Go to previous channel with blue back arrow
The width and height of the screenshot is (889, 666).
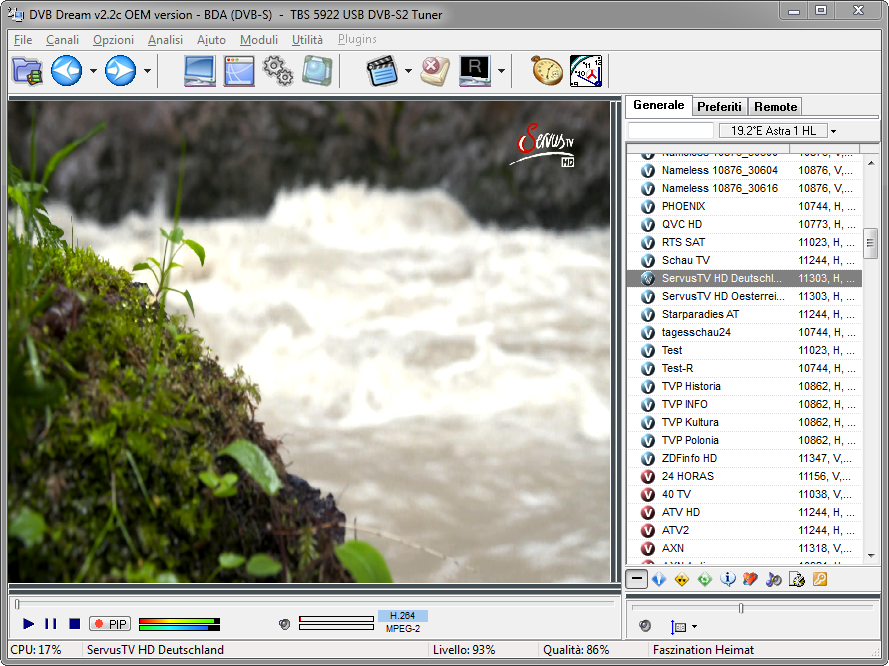(66, 71)
